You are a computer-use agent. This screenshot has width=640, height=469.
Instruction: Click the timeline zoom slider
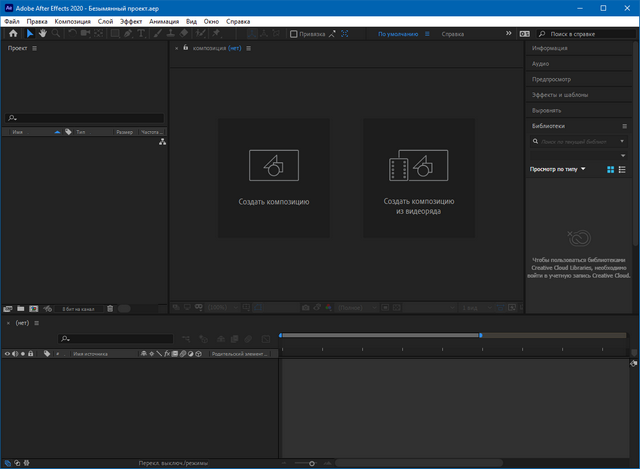click(312, 463)
